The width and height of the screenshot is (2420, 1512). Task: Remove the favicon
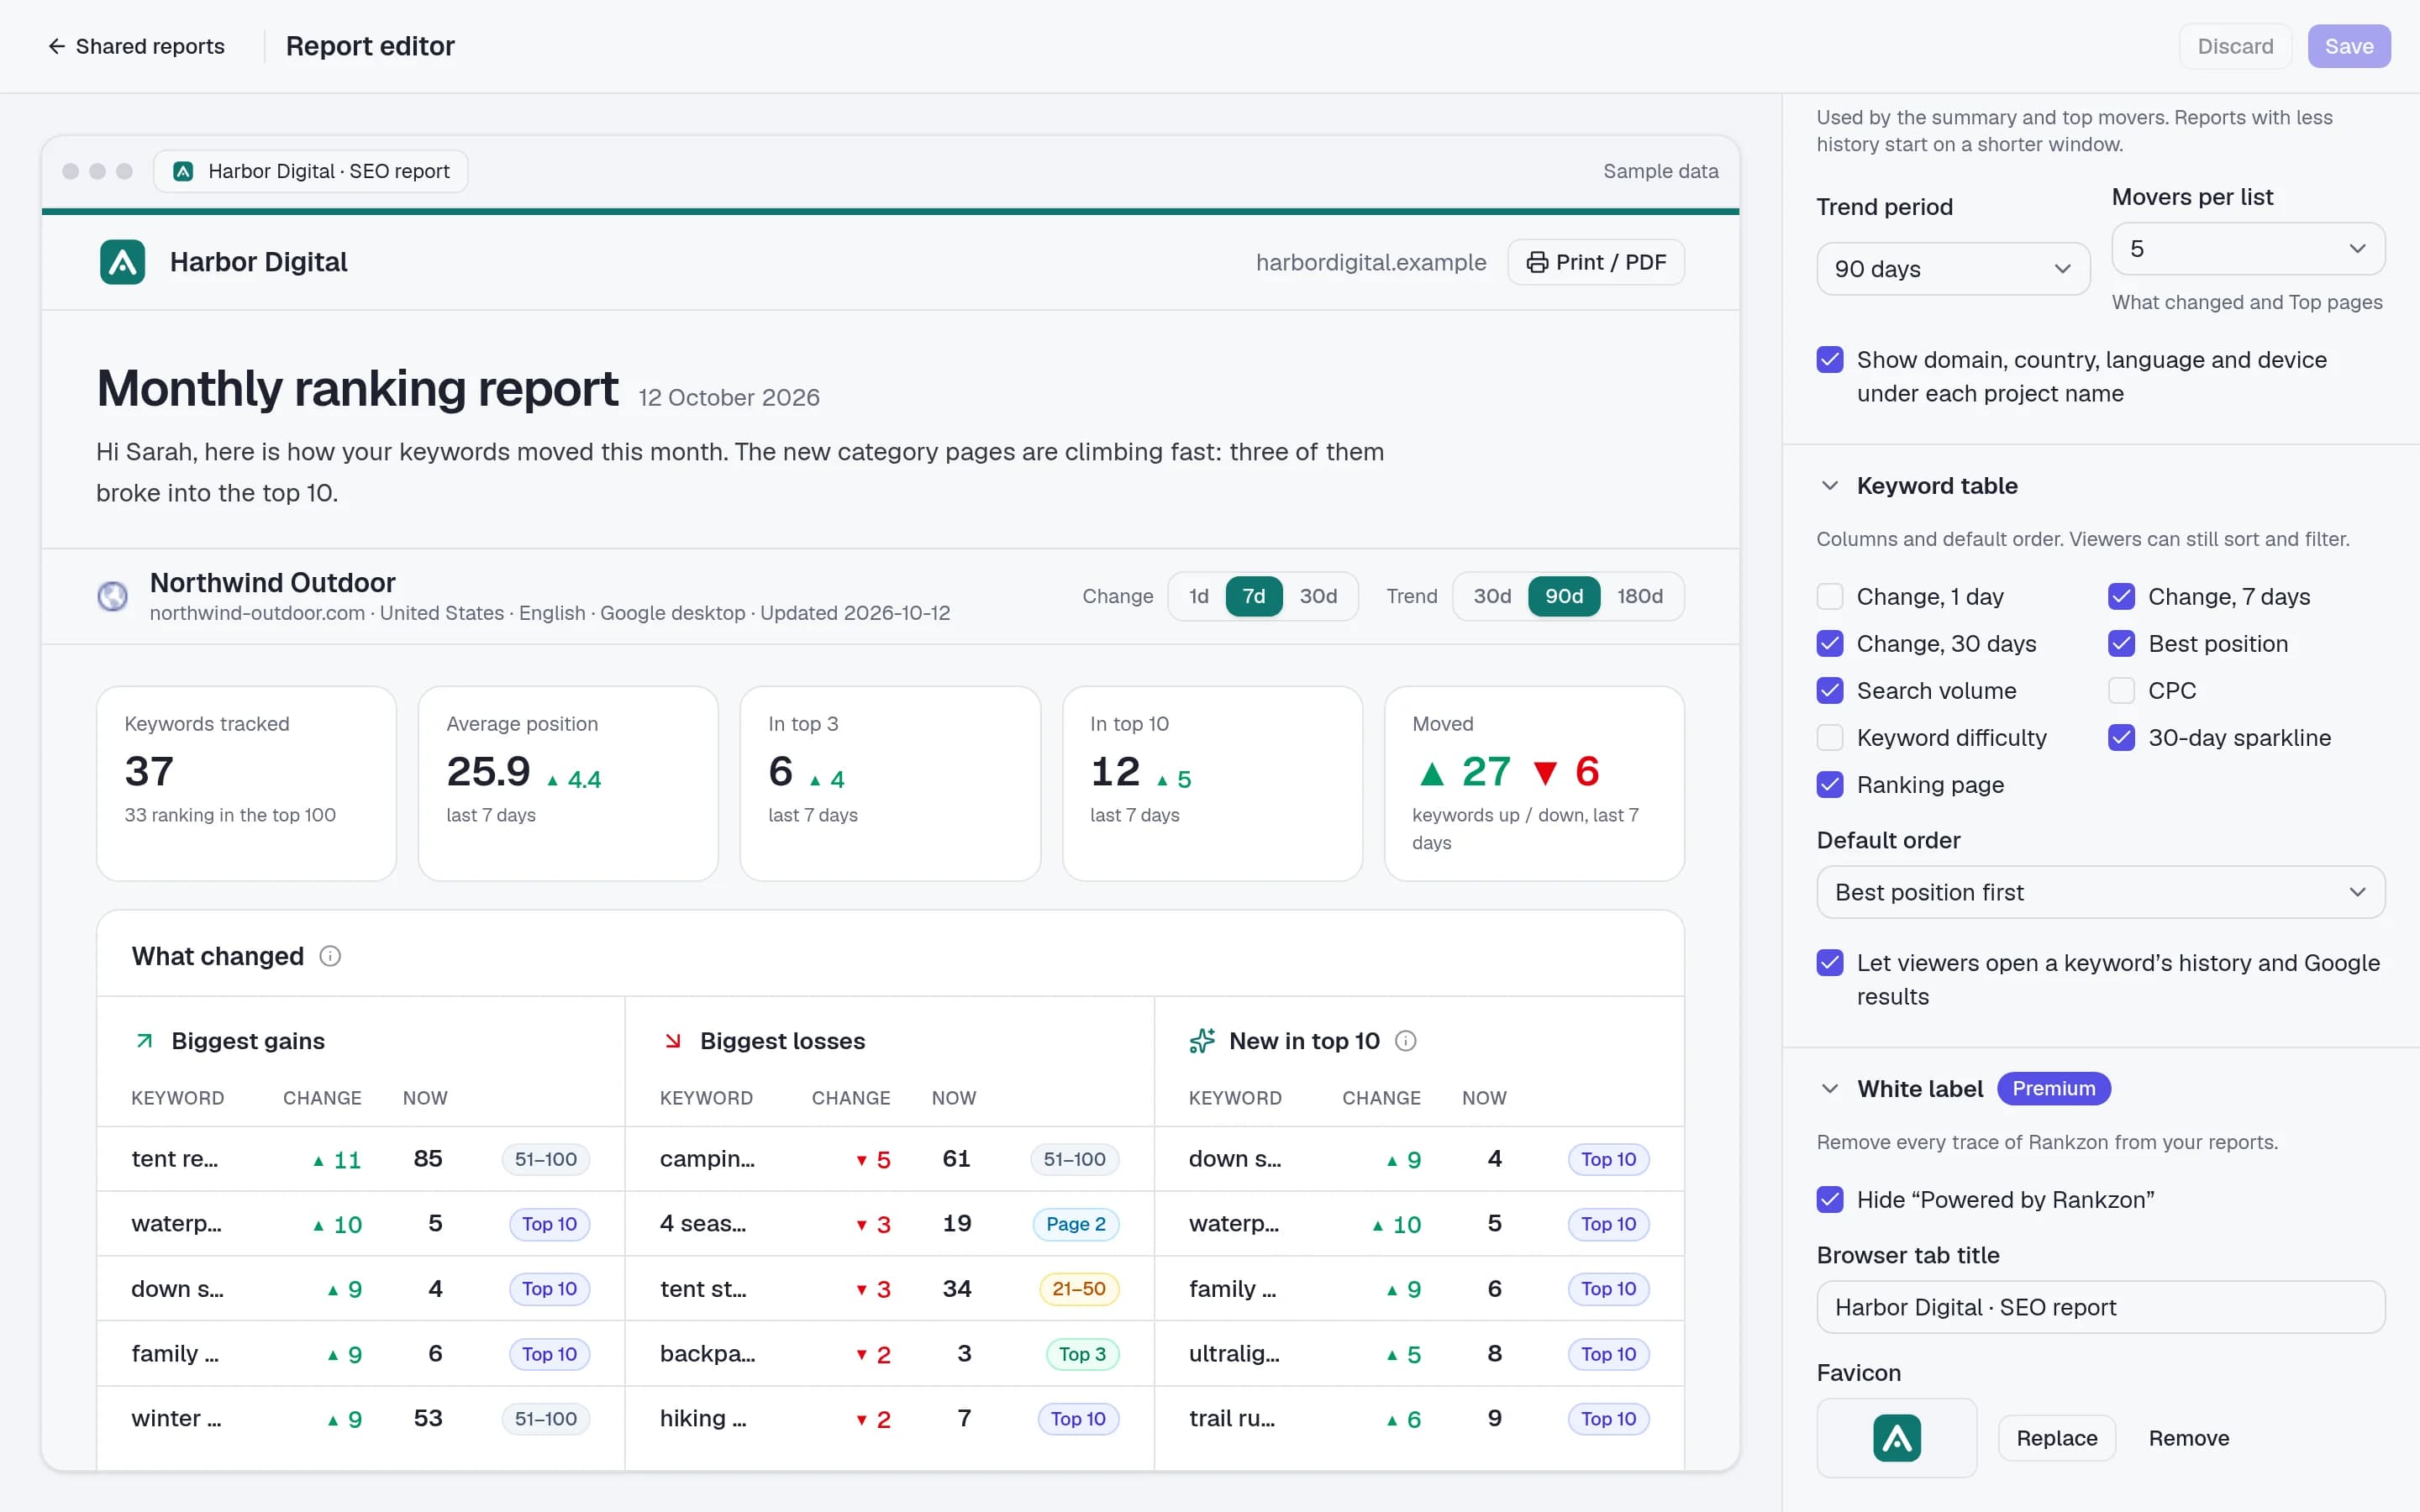coord(2188,1438)
